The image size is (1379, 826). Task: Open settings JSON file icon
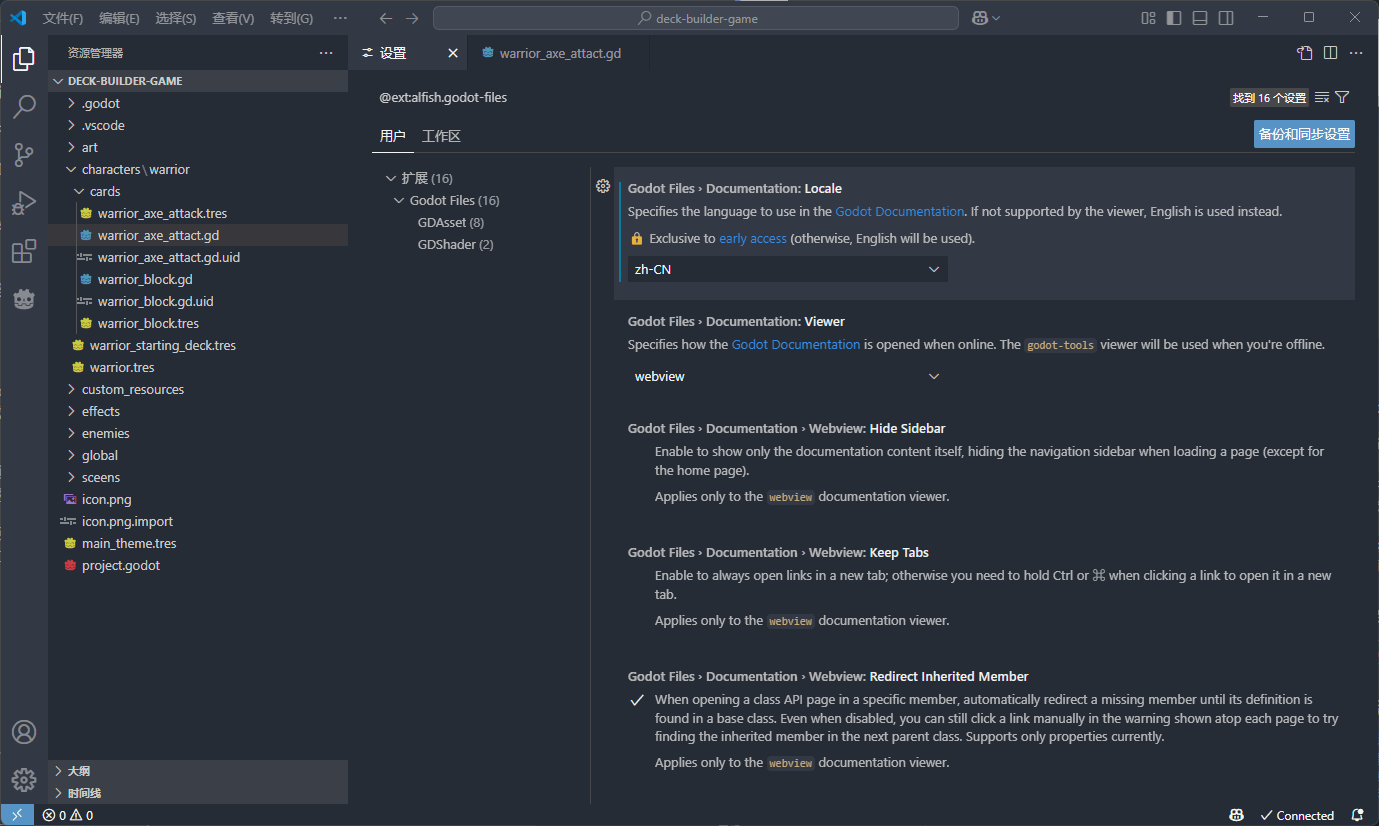[x=1304, y=53]
